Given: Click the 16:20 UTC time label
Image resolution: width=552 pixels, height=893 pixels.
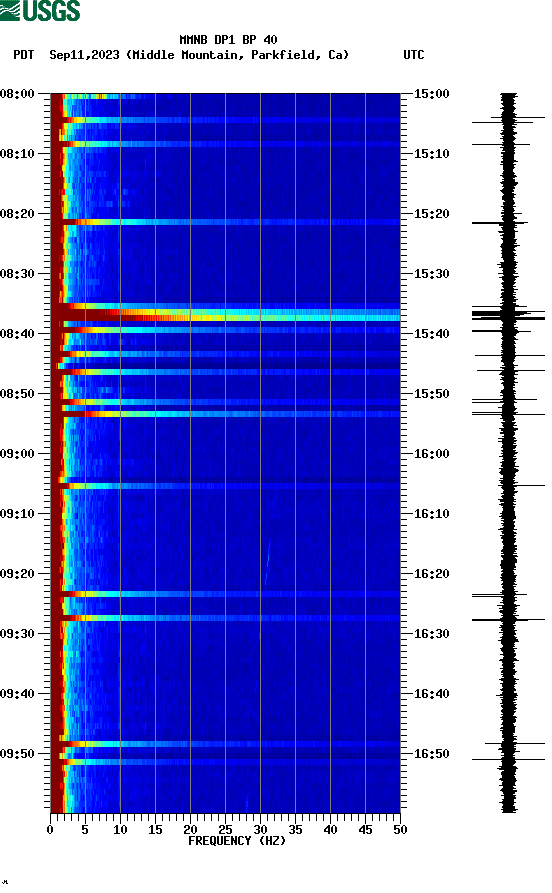Looking at the screenshot, I should pos(431,574).
